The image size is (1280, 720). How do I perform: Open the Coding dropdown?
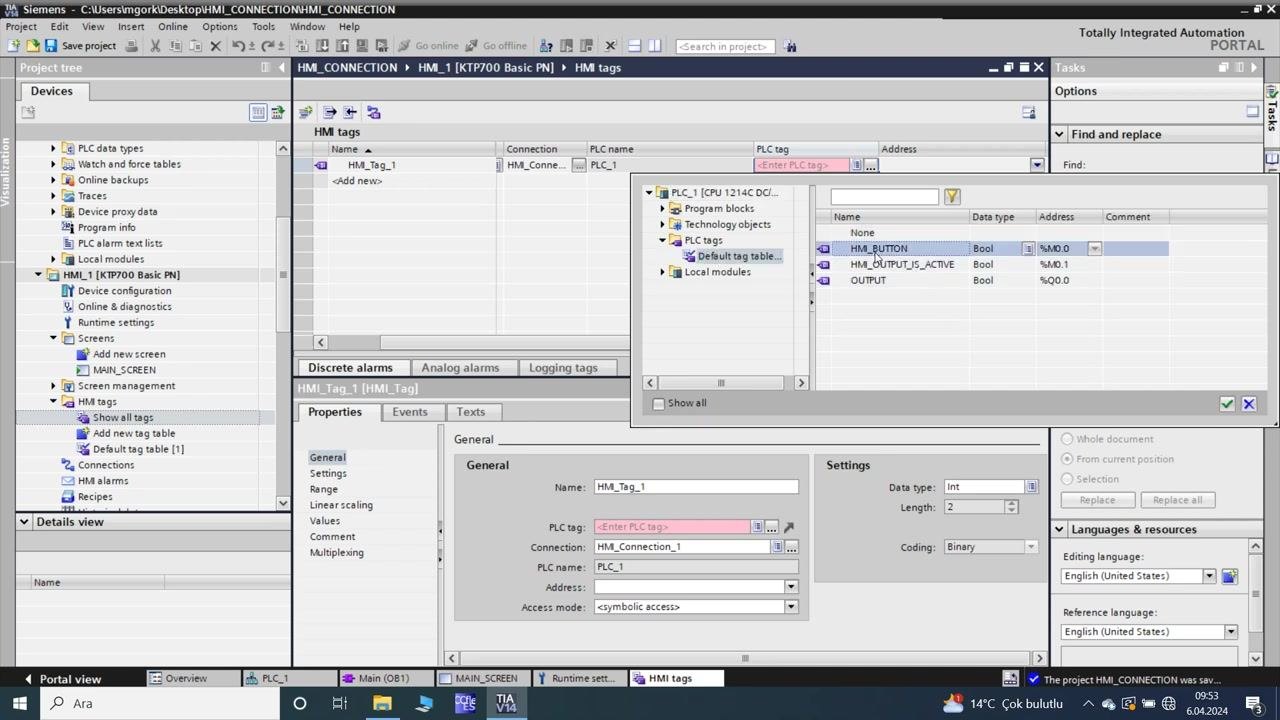(x=1031, y=547)
